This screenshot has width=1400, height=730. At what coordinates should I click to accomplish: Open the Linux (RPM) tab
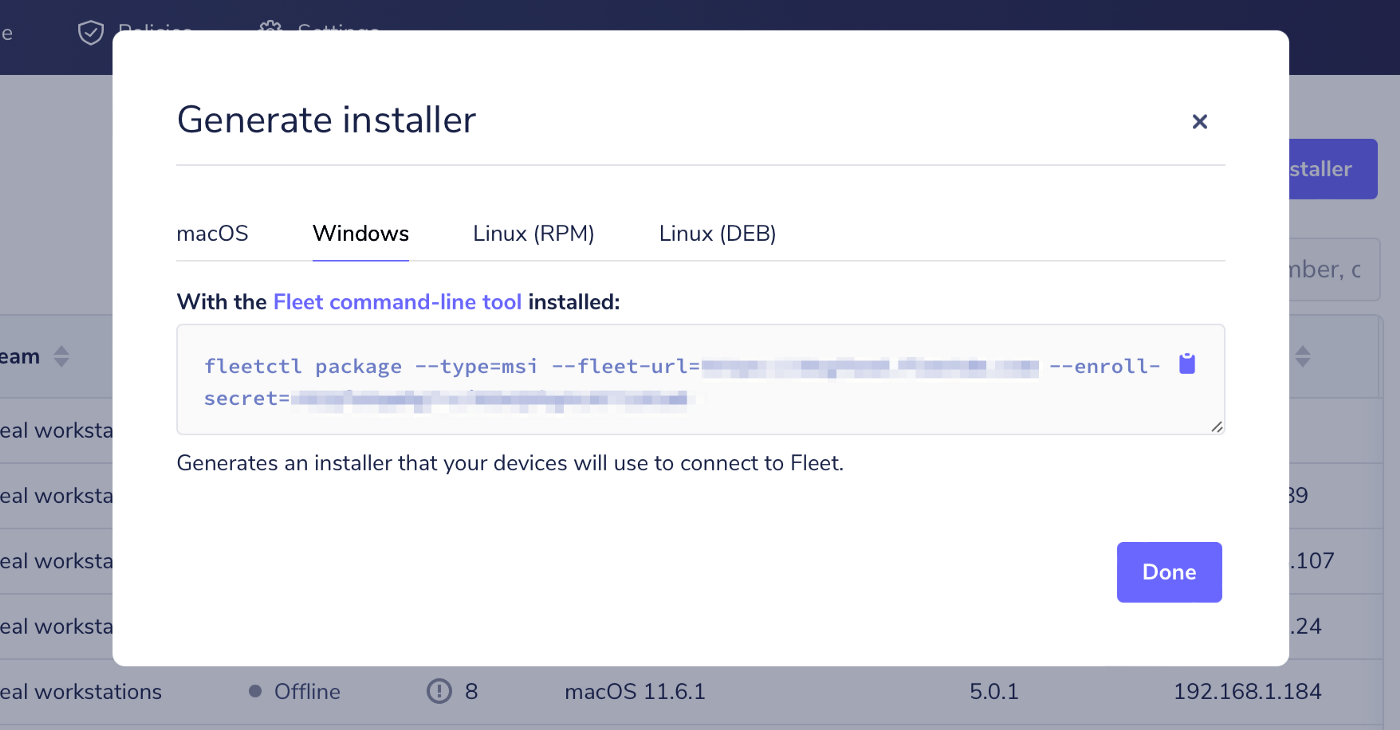[534, 234]
